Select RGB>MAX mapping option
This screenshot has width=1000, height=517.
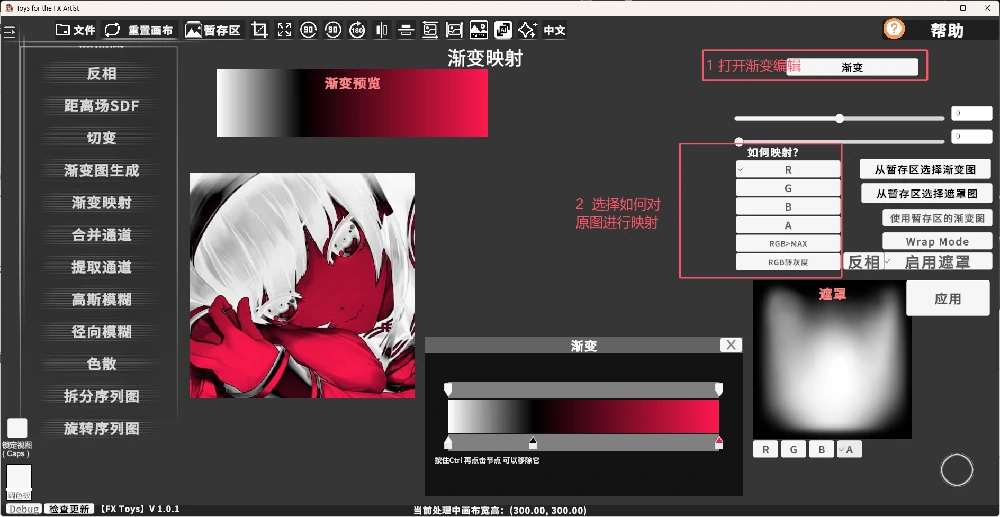788,243
